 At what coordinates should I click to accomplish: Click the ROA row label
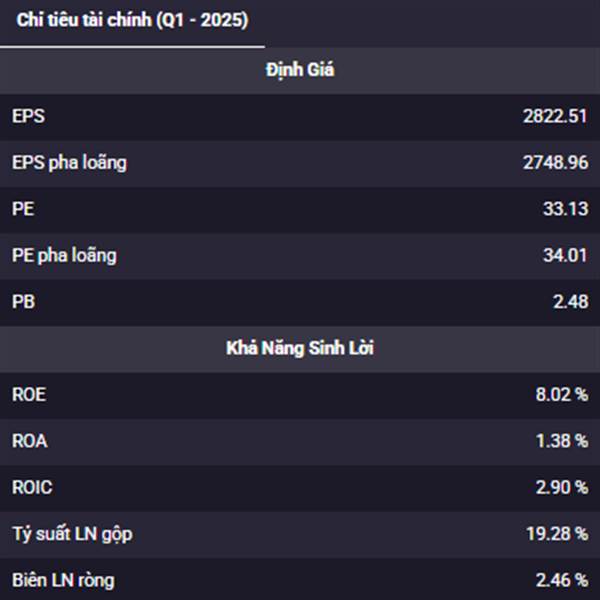(x=29, y=441)
